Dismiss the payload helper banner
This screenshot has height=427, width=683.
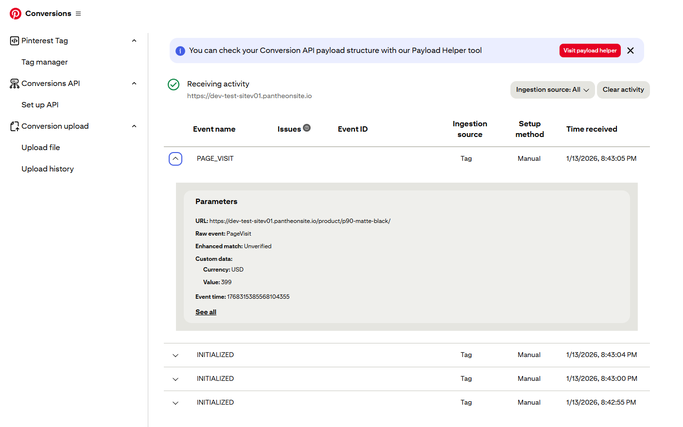click(x=630, y=50)
